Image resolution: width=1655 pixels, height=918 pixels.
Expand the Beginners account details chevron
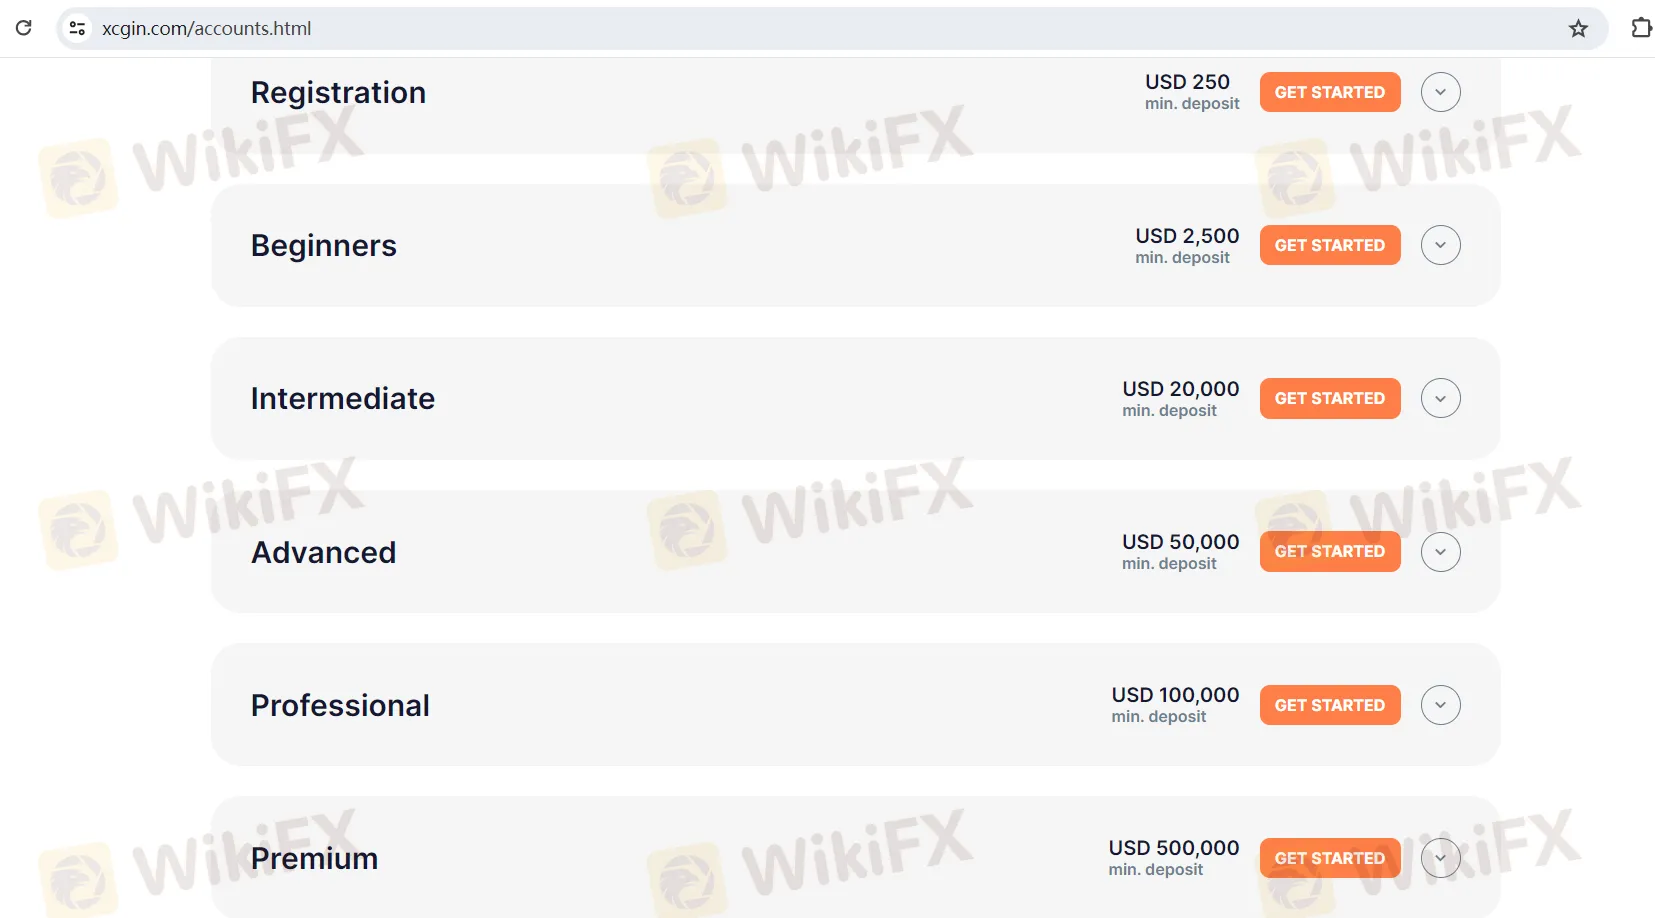pos(1440,245)
